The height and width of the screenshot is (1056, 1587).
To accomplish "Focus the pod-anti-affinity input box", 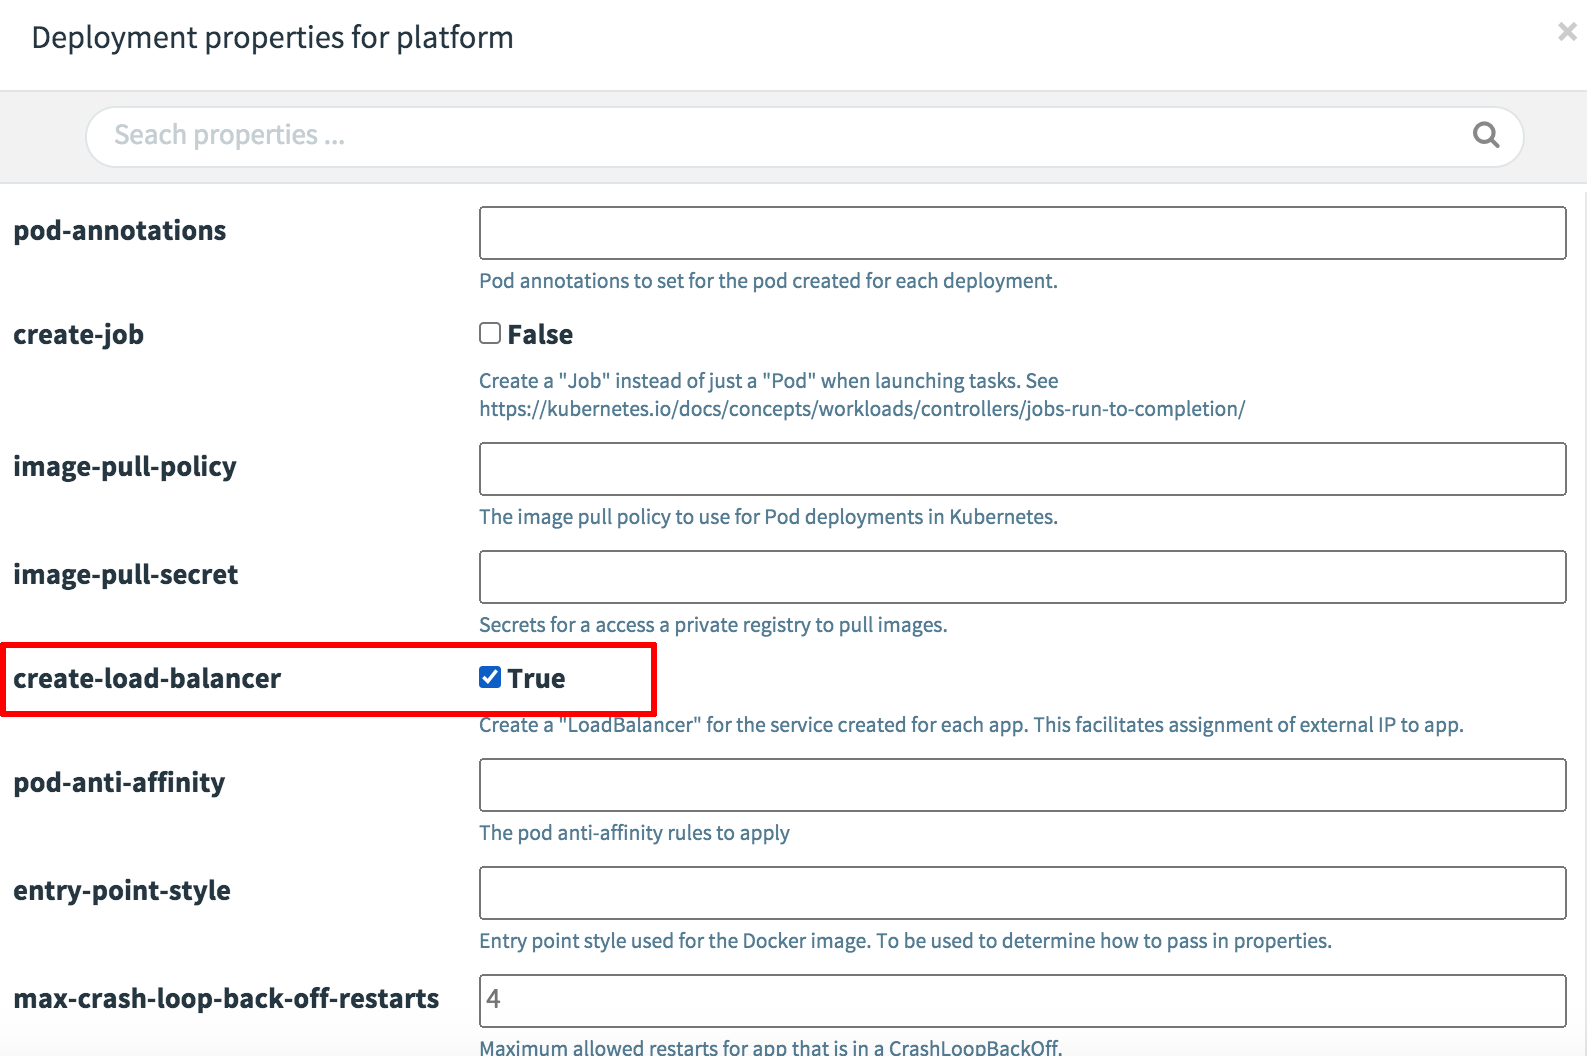I will click(x=1022, y=785).
